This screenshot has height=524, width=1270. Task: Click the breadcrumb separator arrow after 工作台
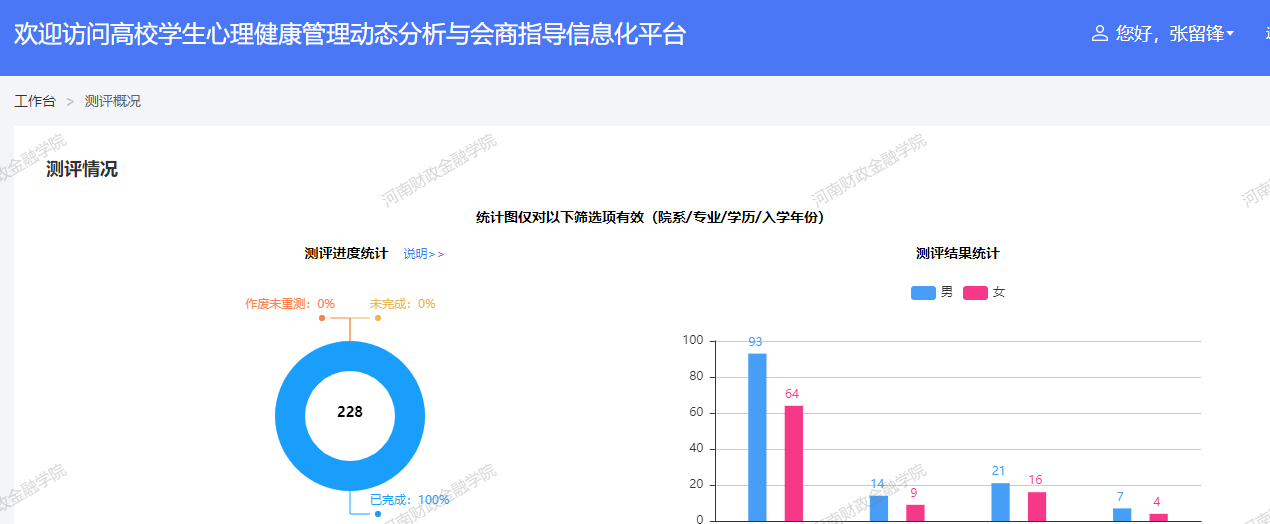click(70, 101)
